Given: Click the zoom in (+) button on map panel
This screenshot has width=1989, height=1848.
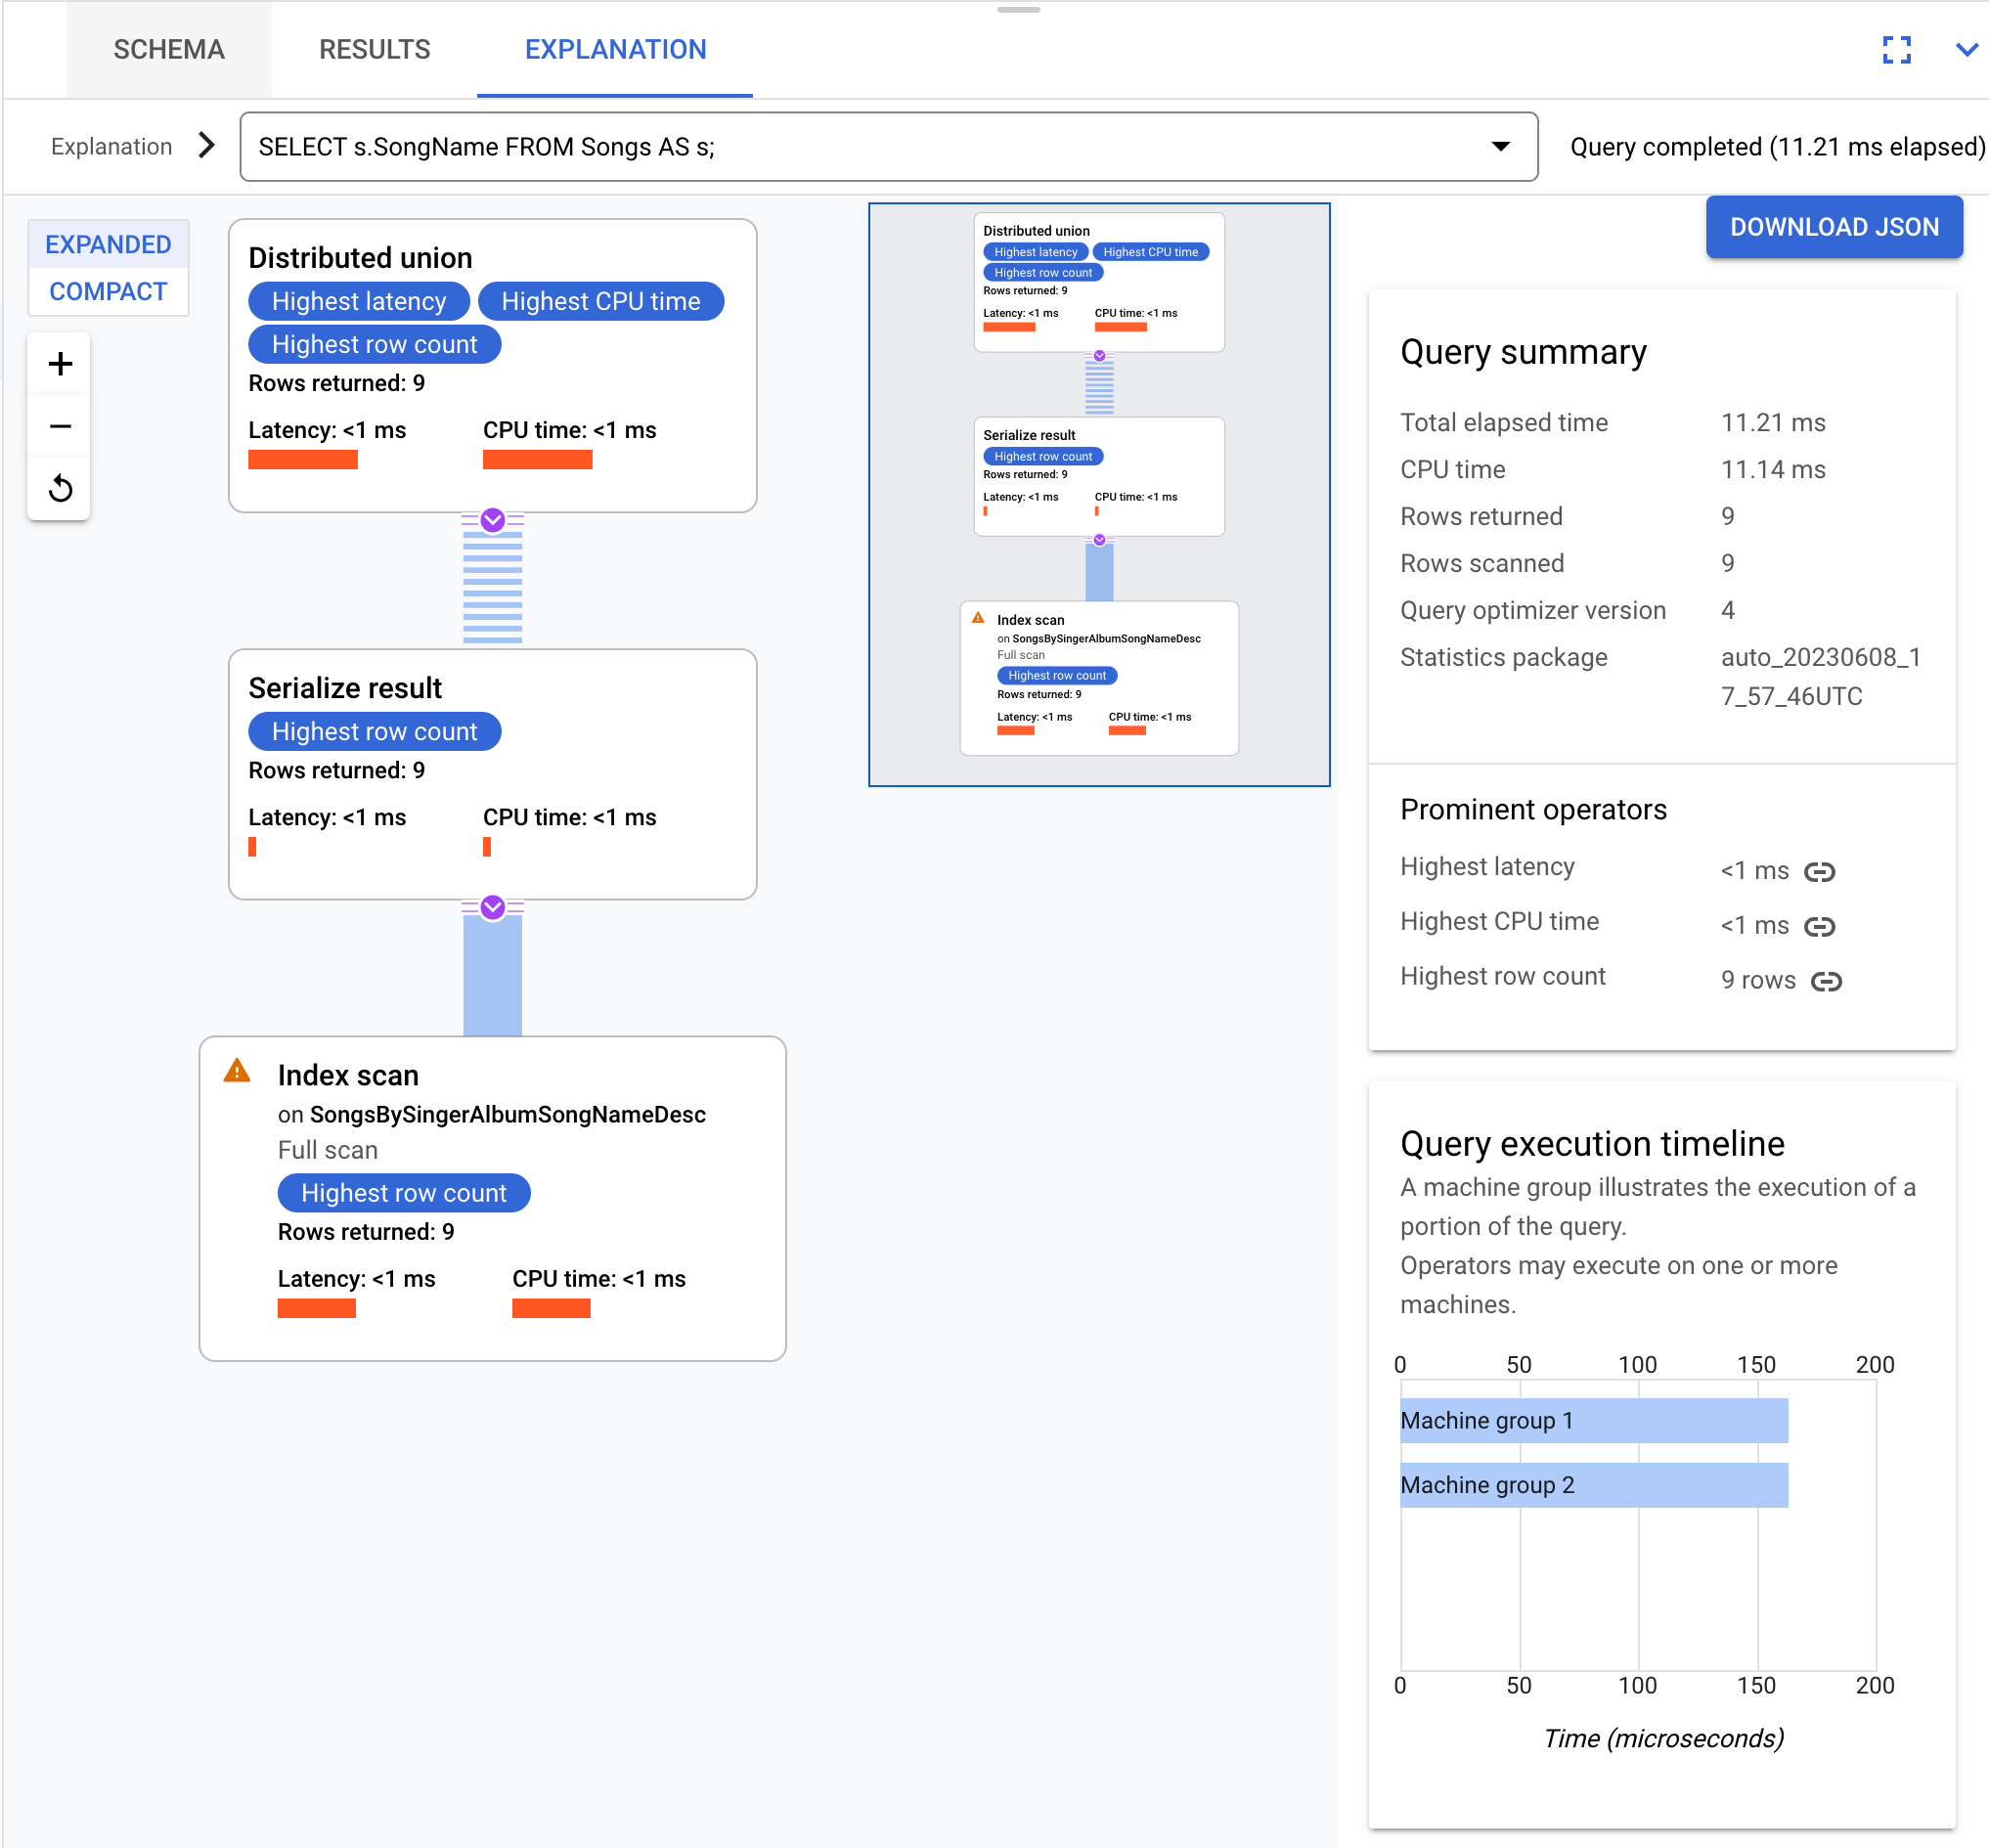Looking at the screenshot, I should (59, 363).
